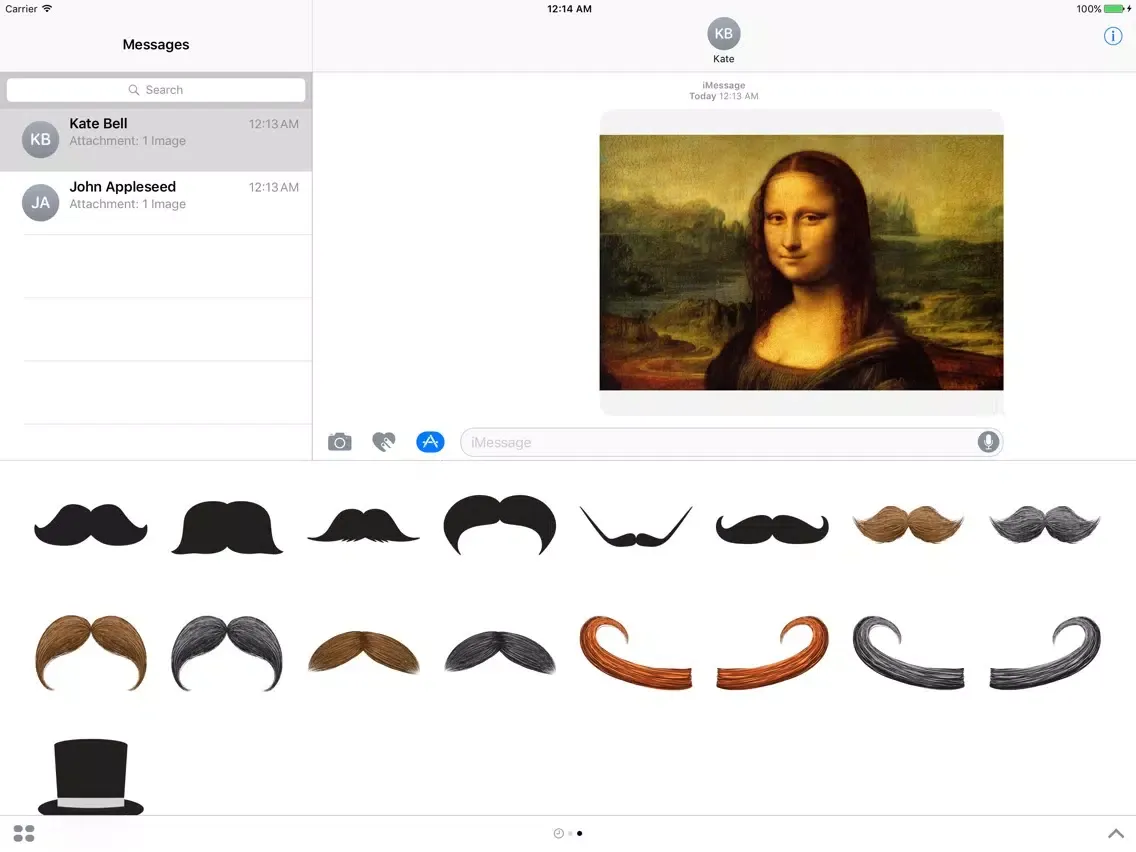Select the black horseshoe mustache sticker
The width and height of the screenshot is (1136, 852).
500,525
